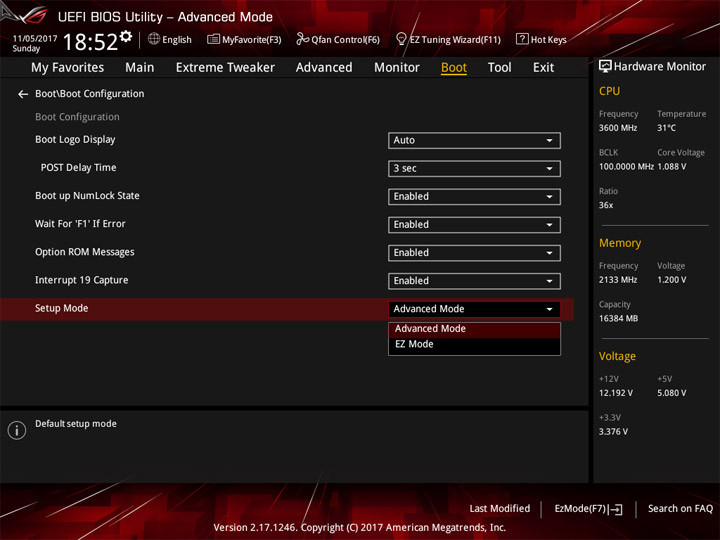
Task: Click the EzMode exit arrow icon
Action: tap(615, 509)
